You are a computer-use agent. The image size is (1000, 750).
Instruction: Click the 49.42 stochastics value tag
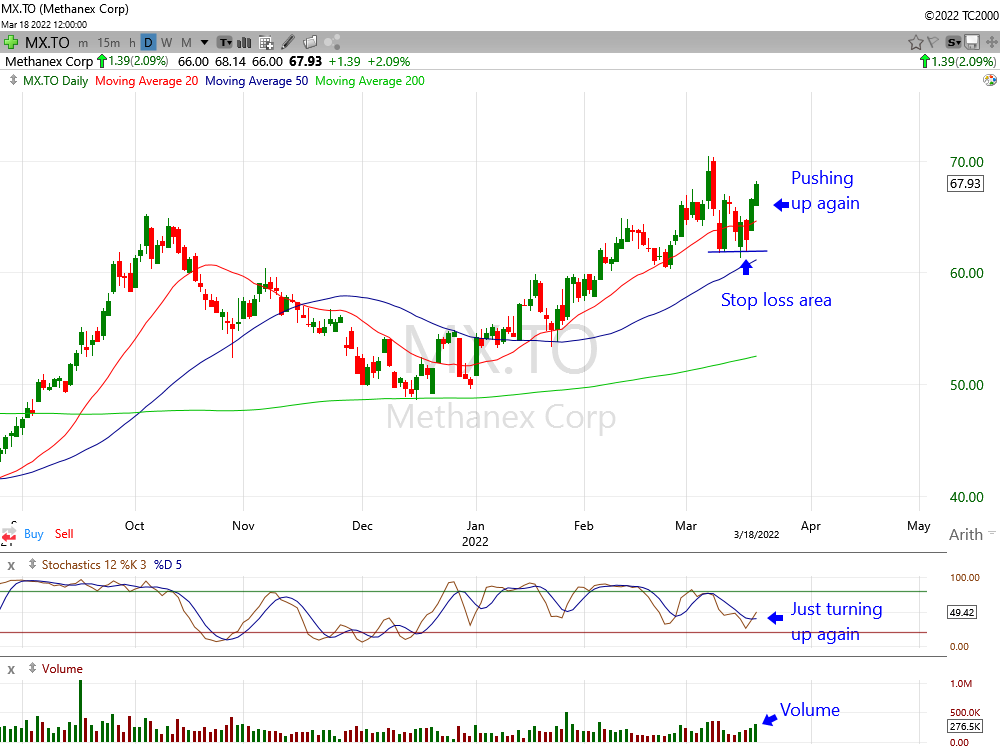[962, 612]
